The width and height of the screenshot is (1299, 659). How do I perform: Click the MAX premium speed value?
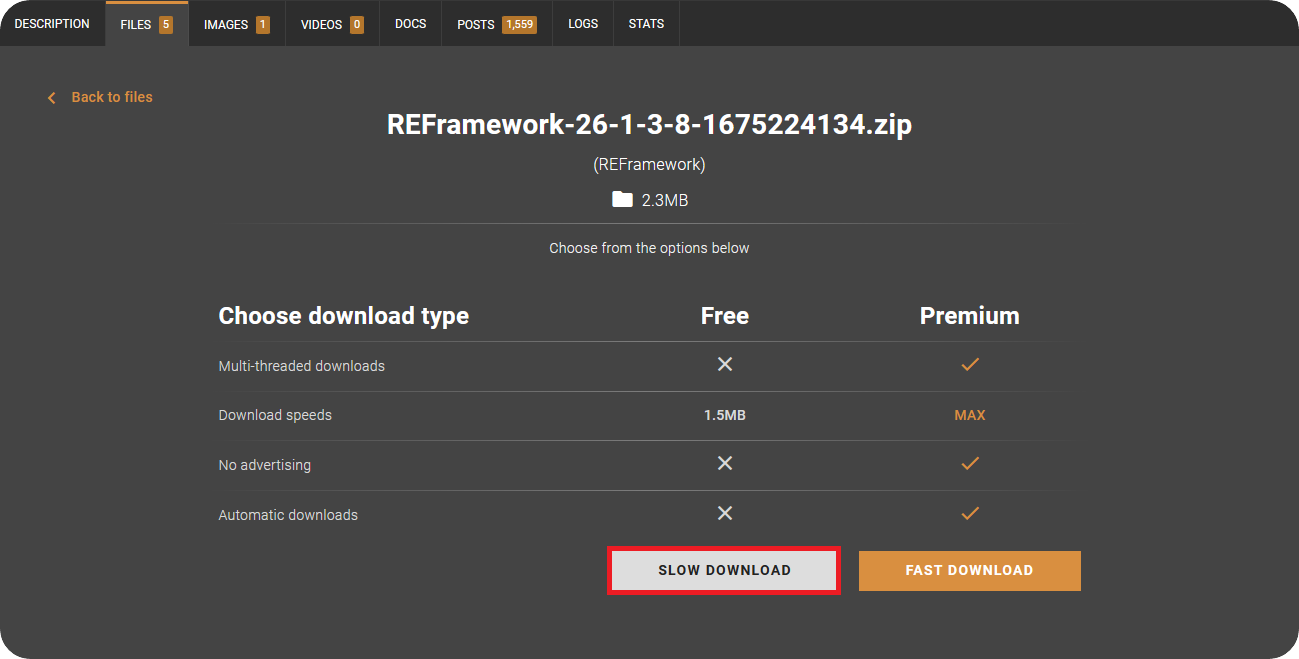[970, 415]
